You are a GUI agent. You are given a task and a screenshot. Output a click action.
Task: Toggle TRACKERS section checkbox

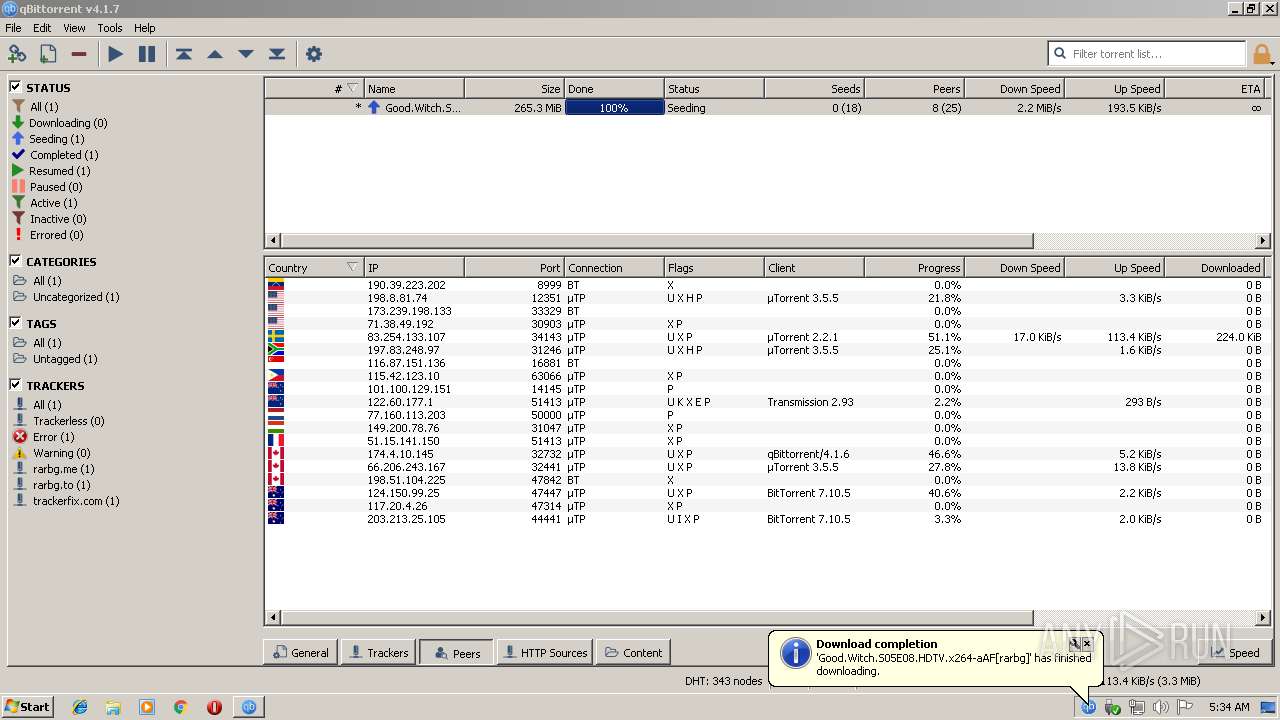pos(16,385)
